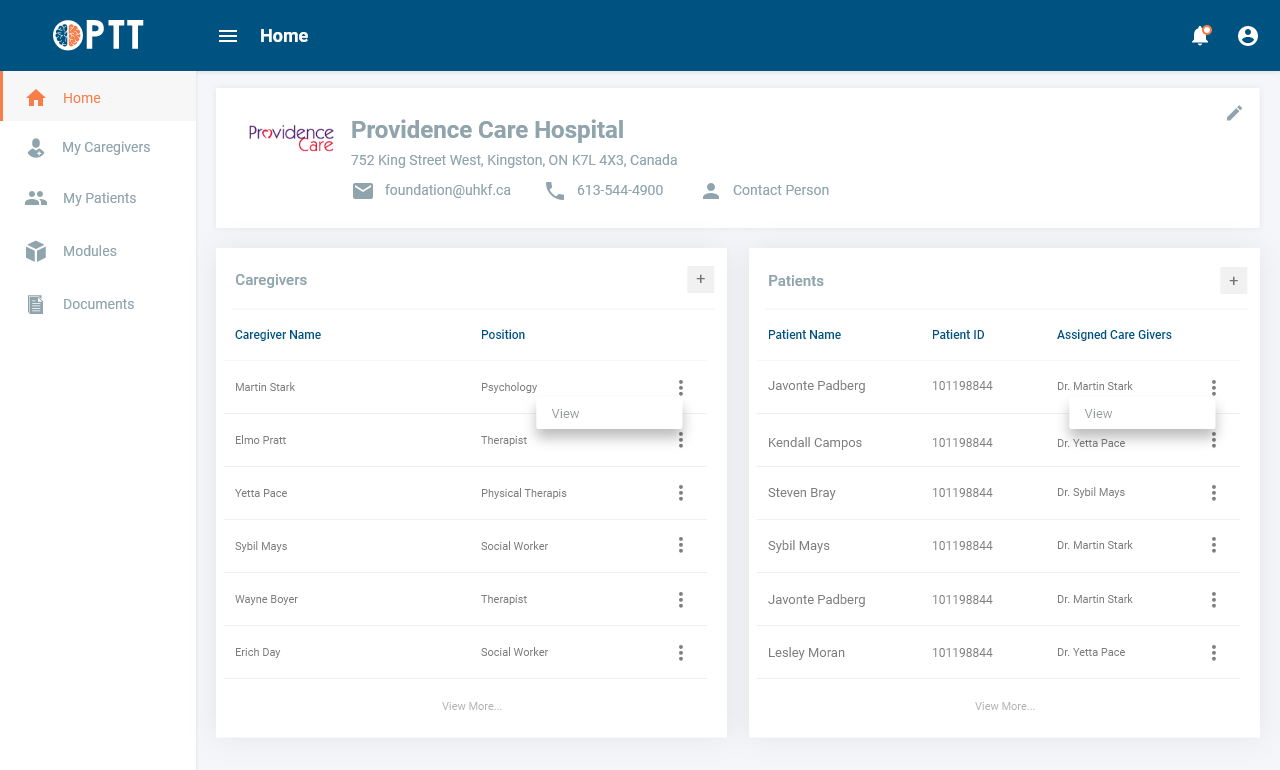This screenshot has height=770, width=1280.
Task: Open My Patients from sidebar
Action: tap(99, 198)
